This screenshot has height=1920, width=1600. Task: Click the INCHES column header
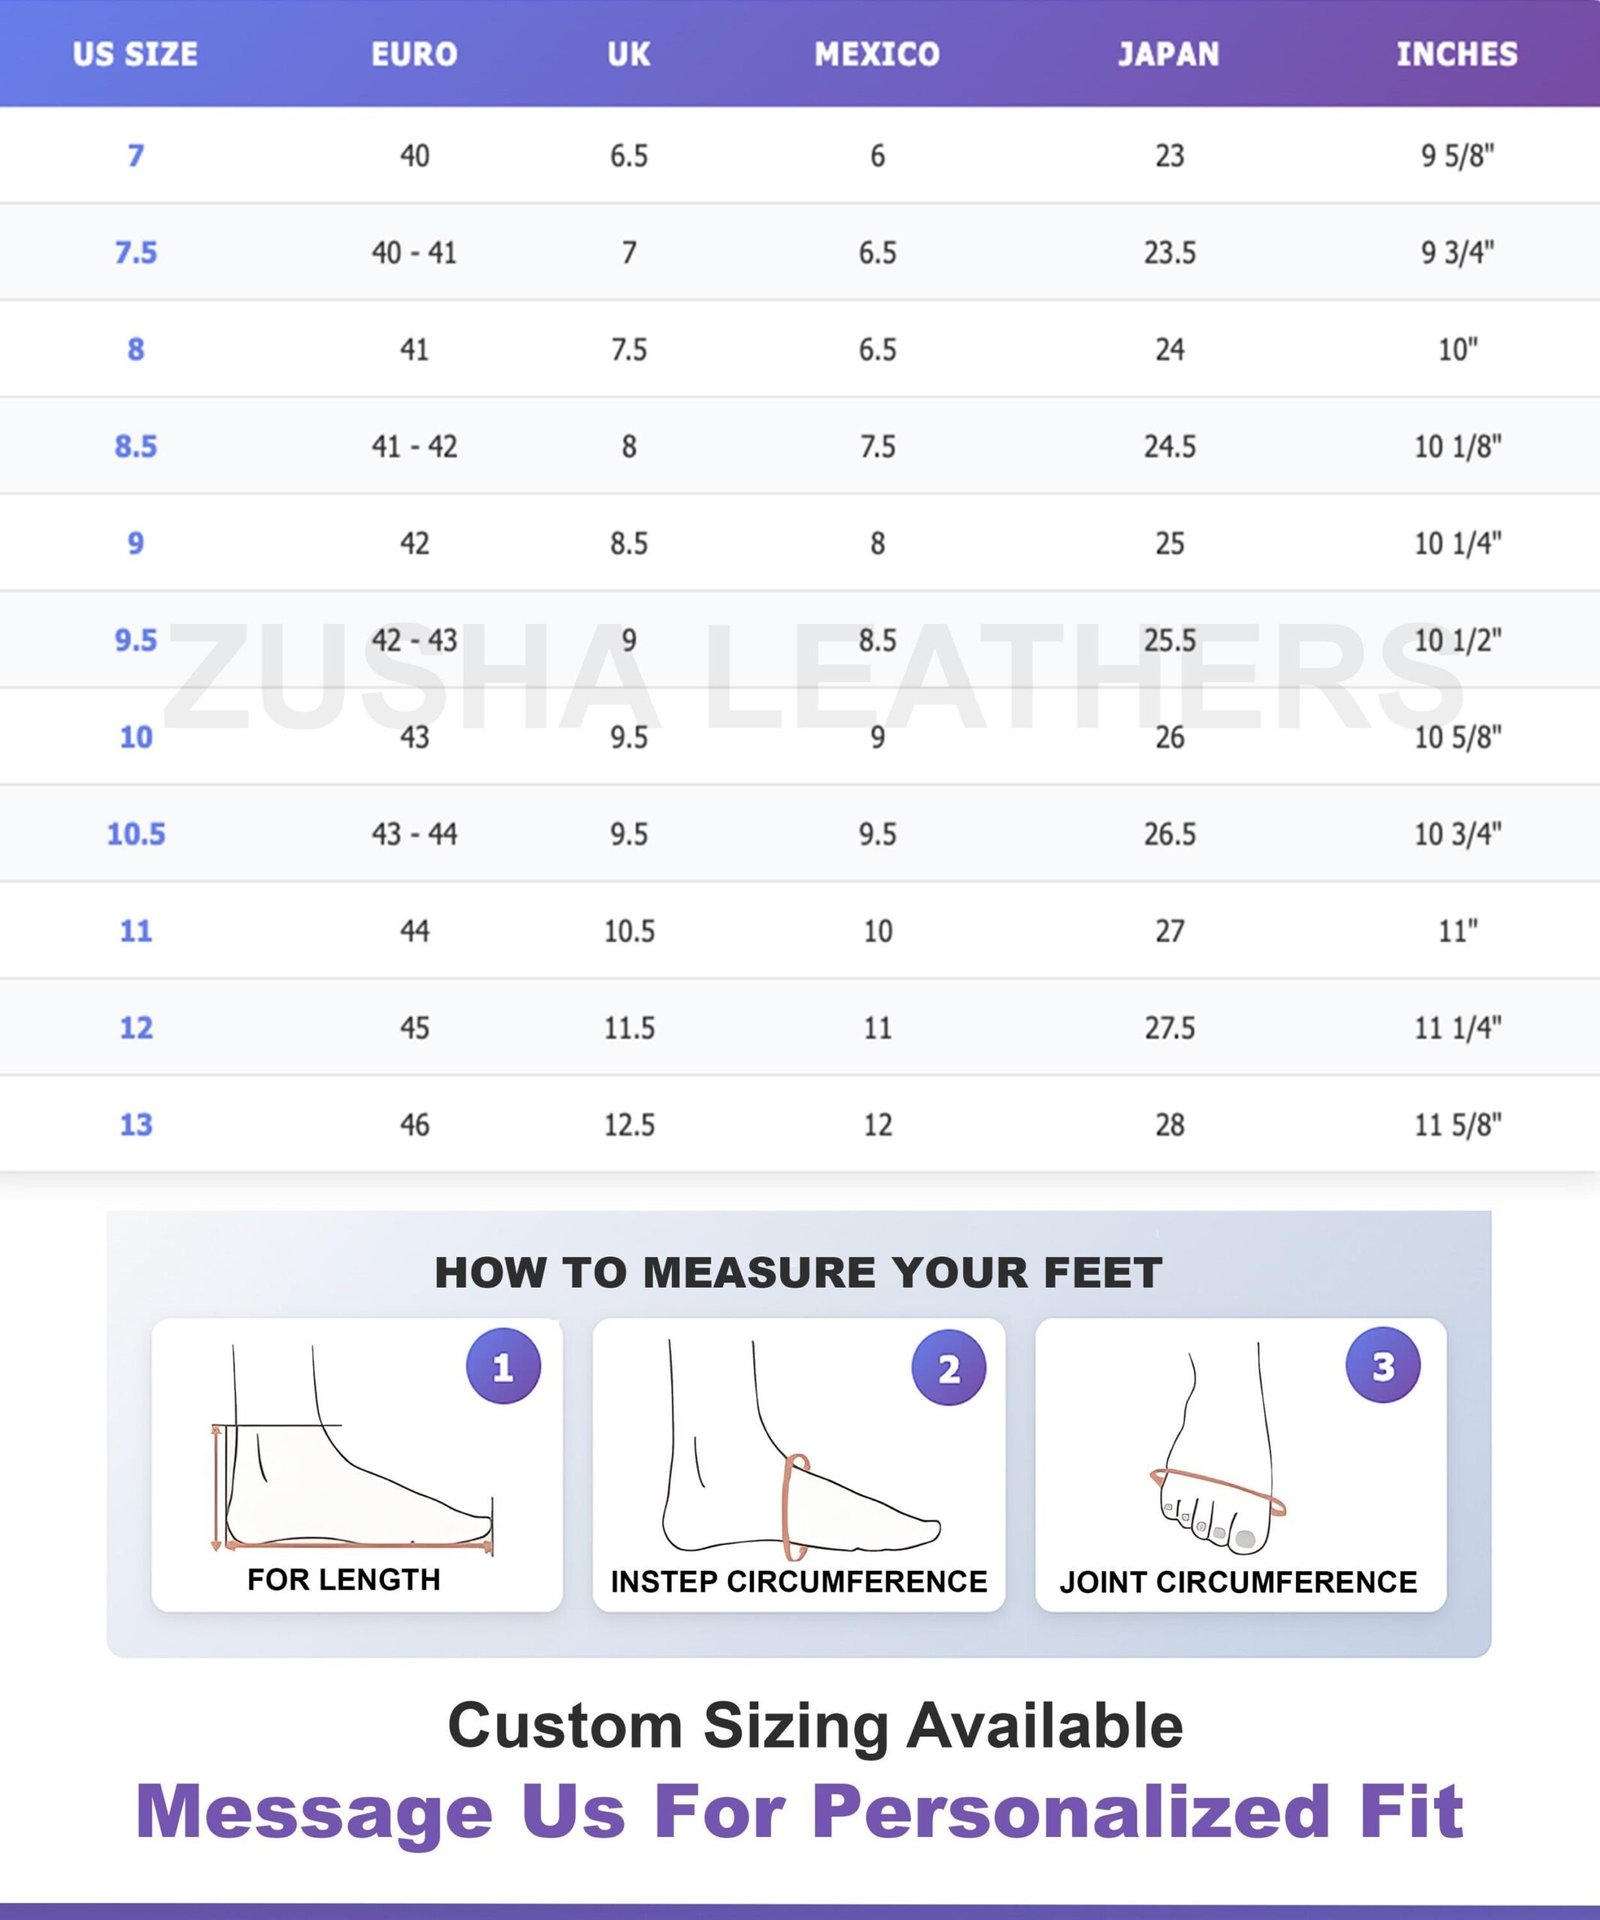pos(1457,54)
